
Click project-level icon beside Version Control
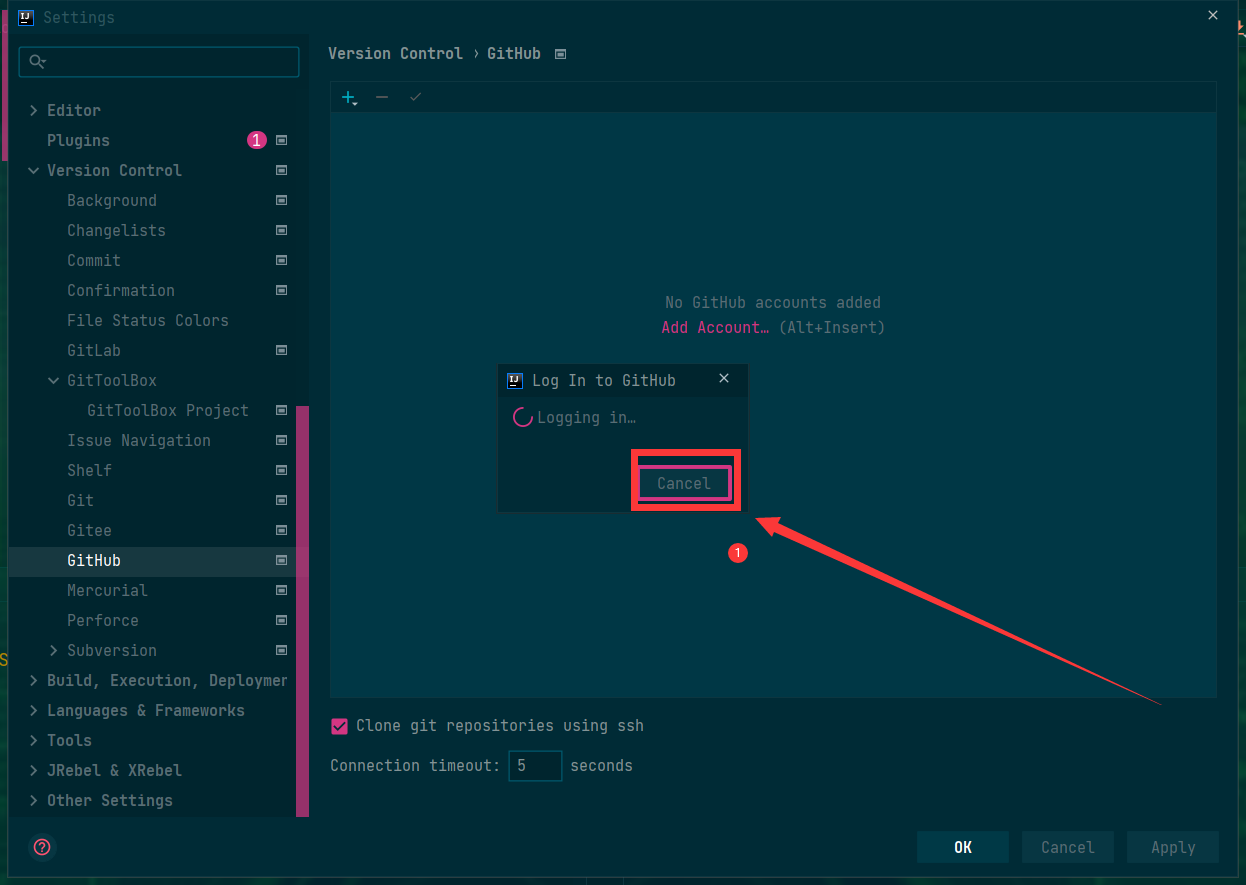[x=282, y=171]
